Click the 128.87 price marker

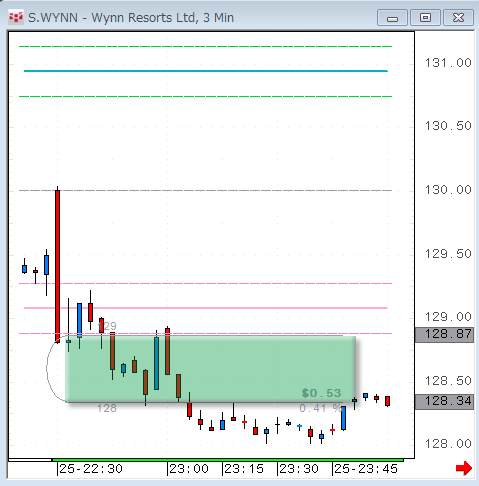click(444, 334)
